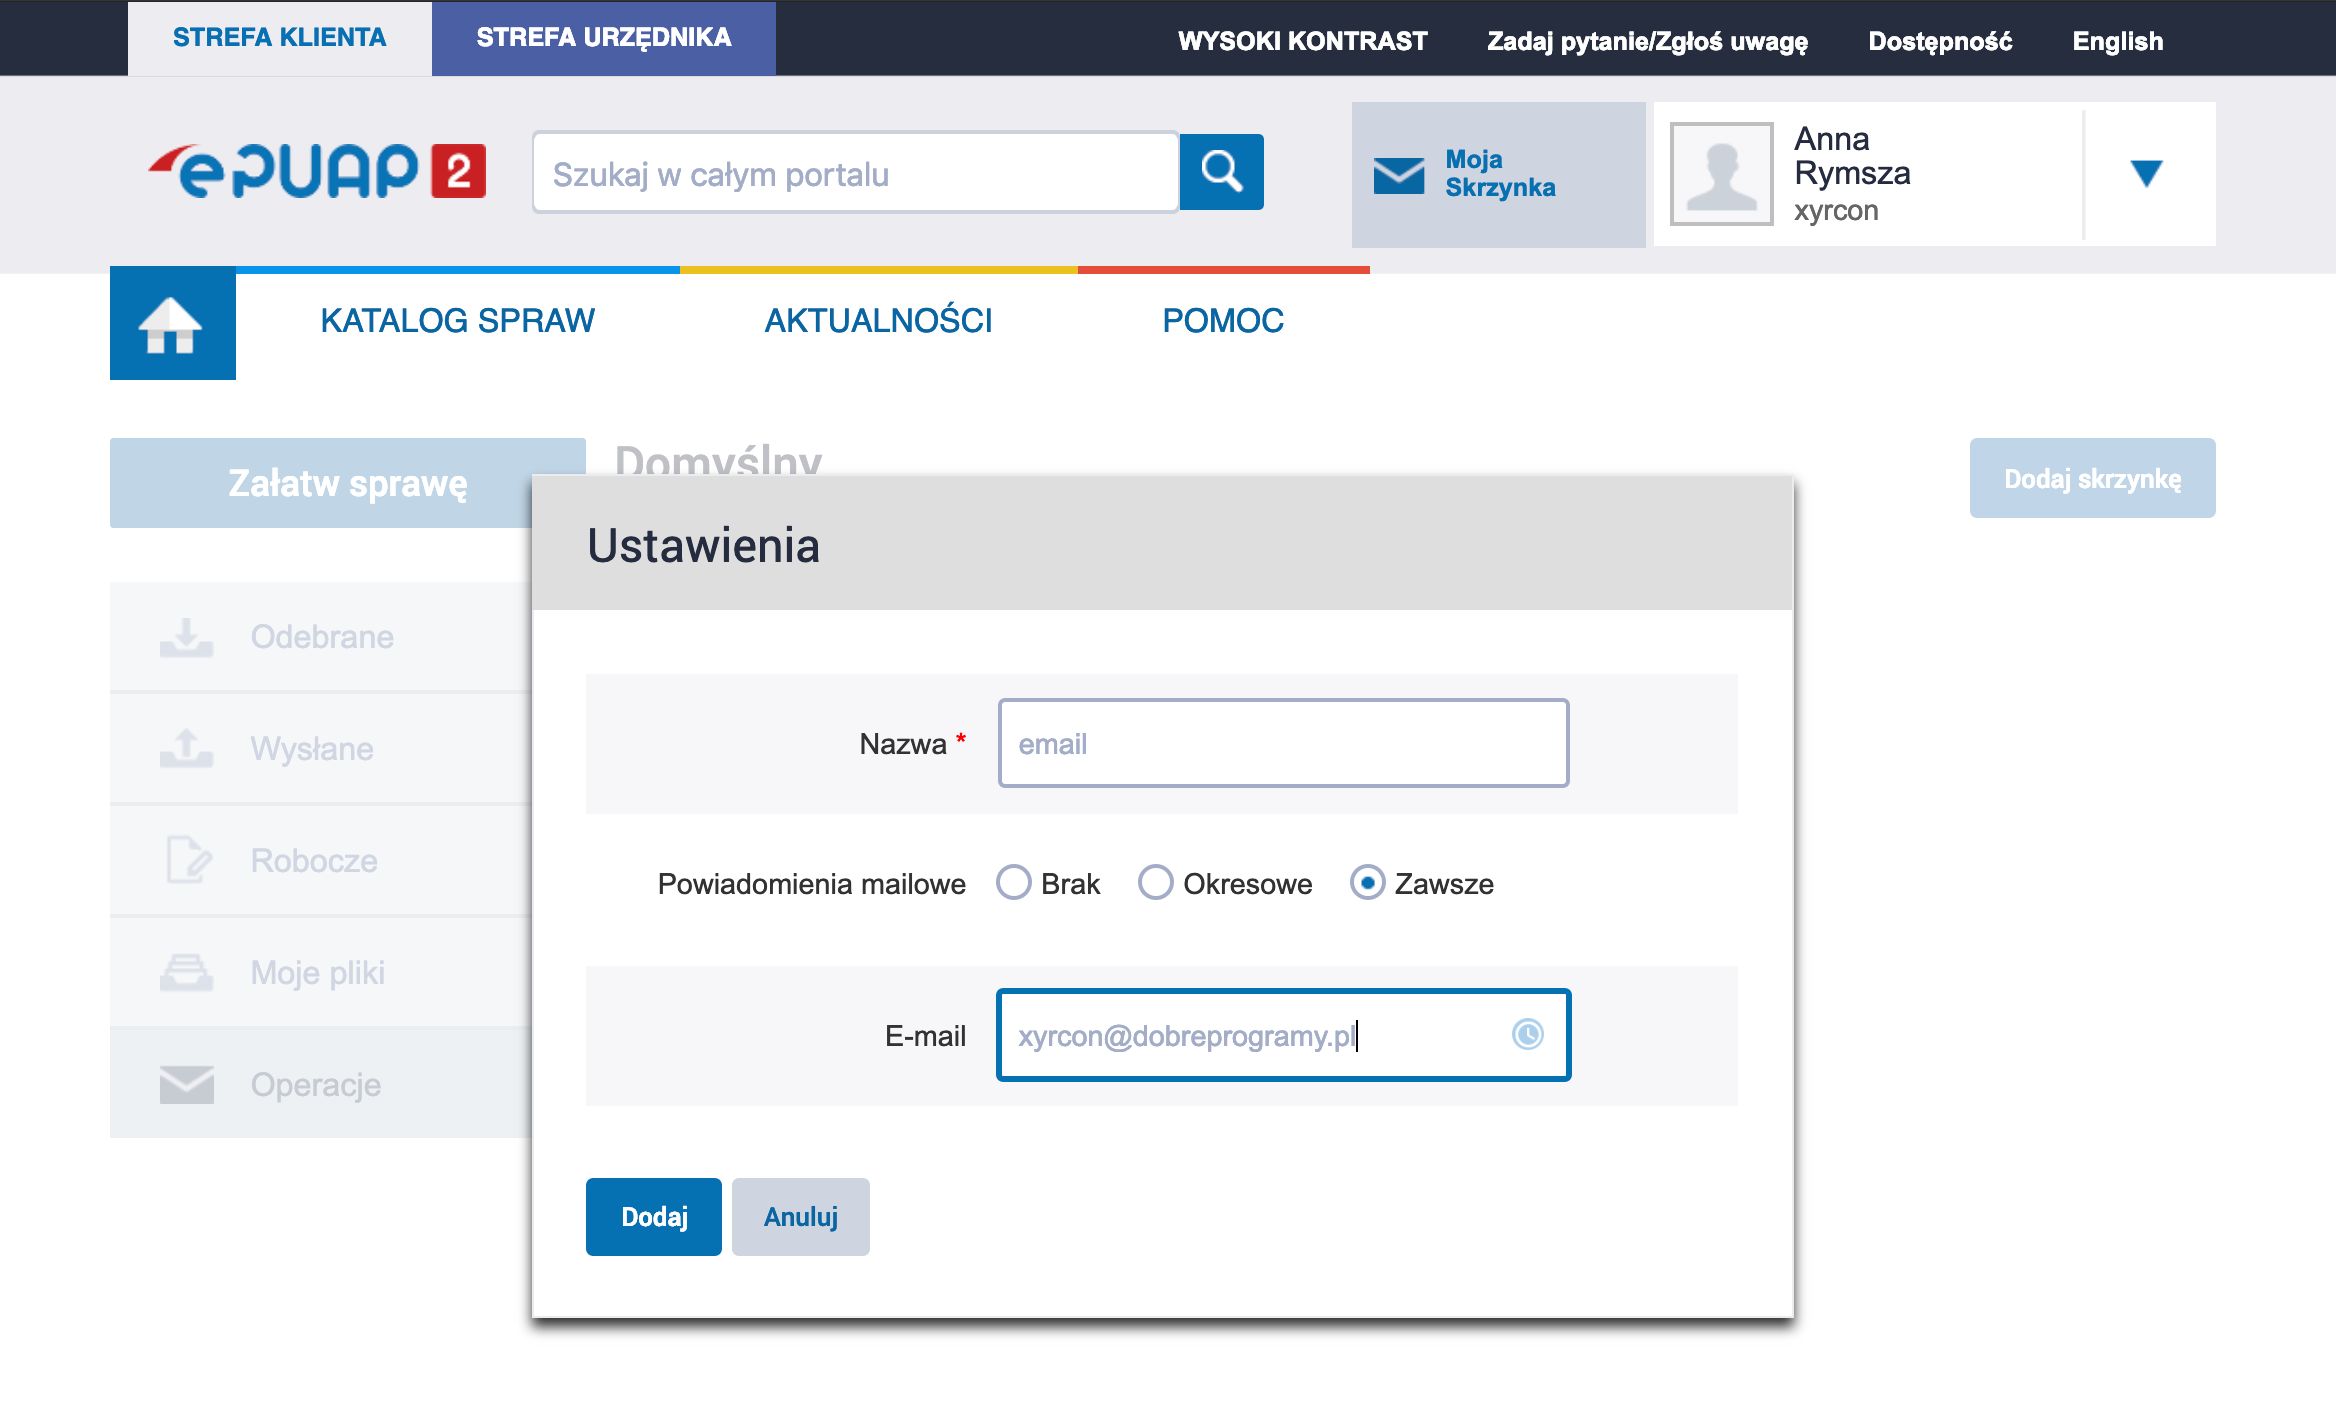Image resolution: width=2336 pixels, height=1402 pixels.
Task: Click the search magnifier icon
Action: pyautogui.click(x=1221, y=172)
